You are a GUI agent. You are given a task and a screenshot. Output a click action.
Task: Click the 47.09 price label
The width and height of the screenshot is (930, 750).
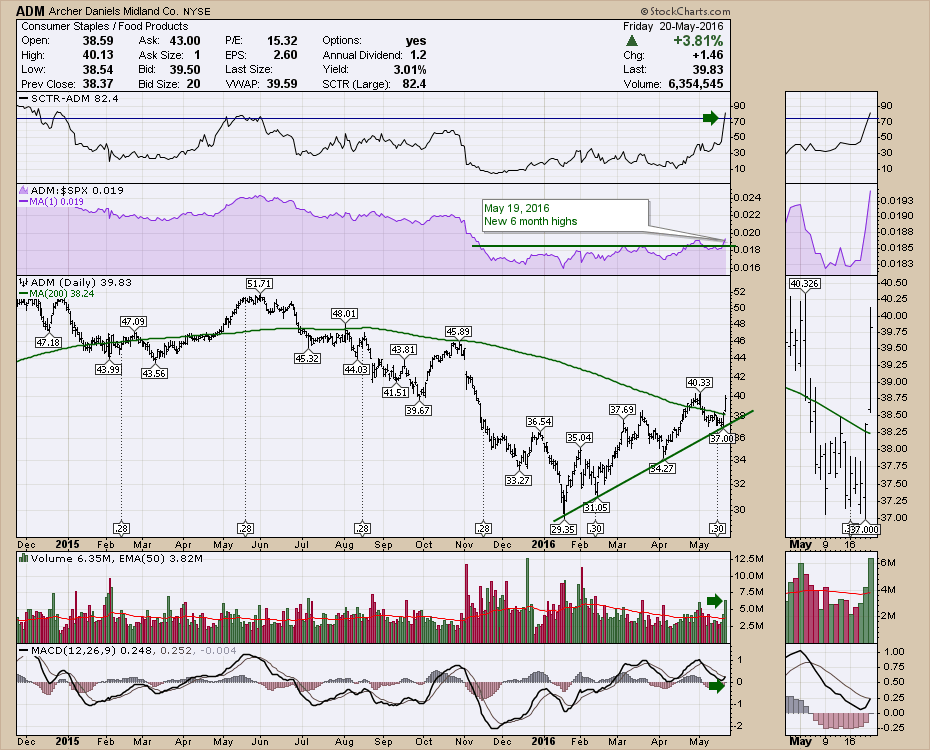(x=133, y=321)
